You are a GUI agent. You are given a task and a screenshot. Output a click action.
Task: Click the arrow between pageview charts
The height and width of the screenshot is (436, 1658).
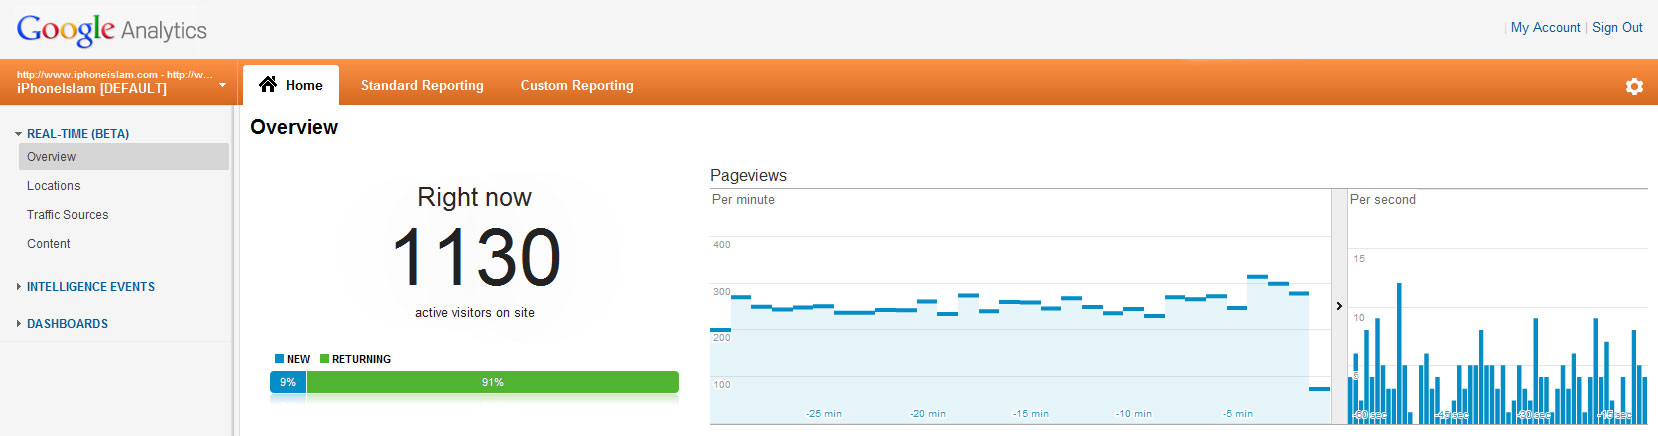pyautogui.click(x=1339, y=306)
